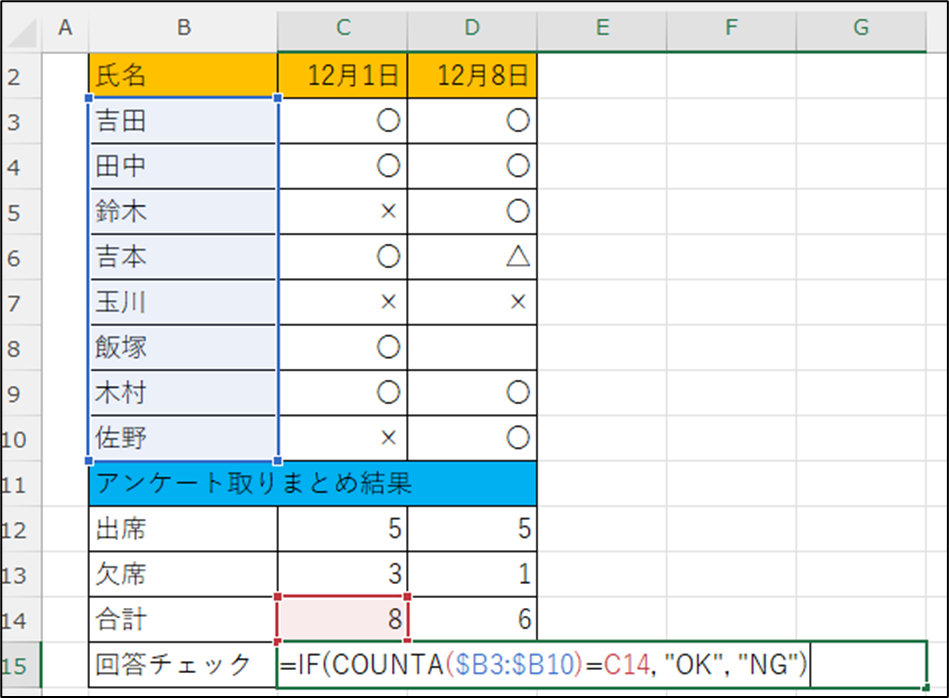Select column C header
Viewport: 949px width, 698px height.
[x=343, y=27]
